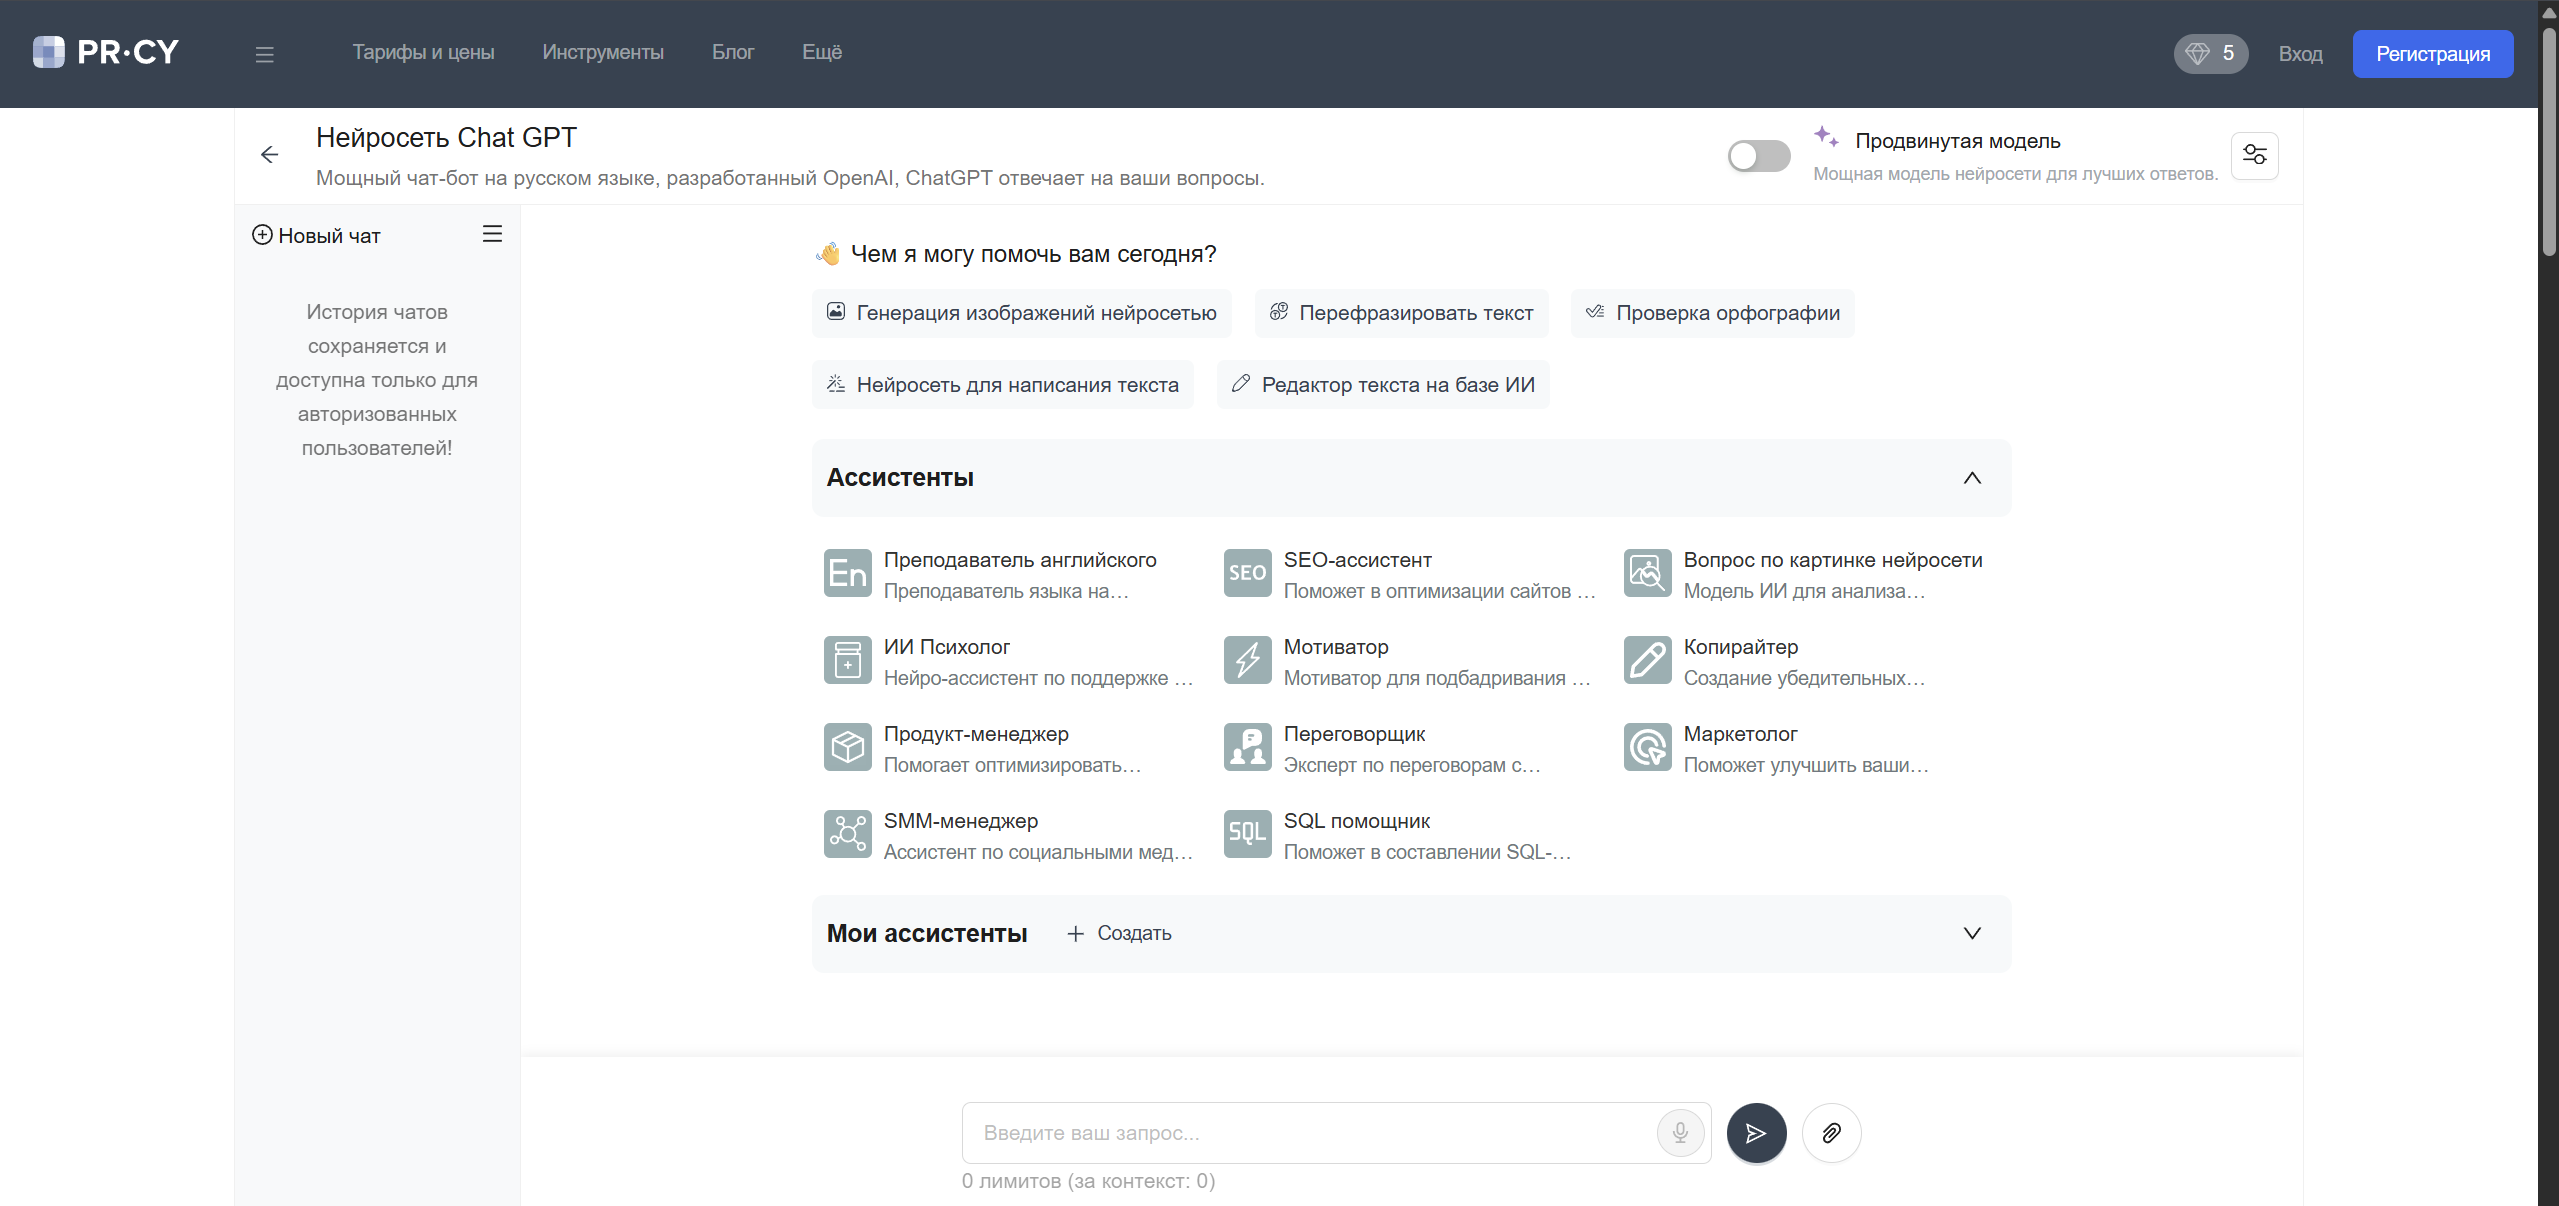This screenshot has height=1206, width=2559.
Task: Click the page vertical scrollbar
Action: (x=2549, y=140)
